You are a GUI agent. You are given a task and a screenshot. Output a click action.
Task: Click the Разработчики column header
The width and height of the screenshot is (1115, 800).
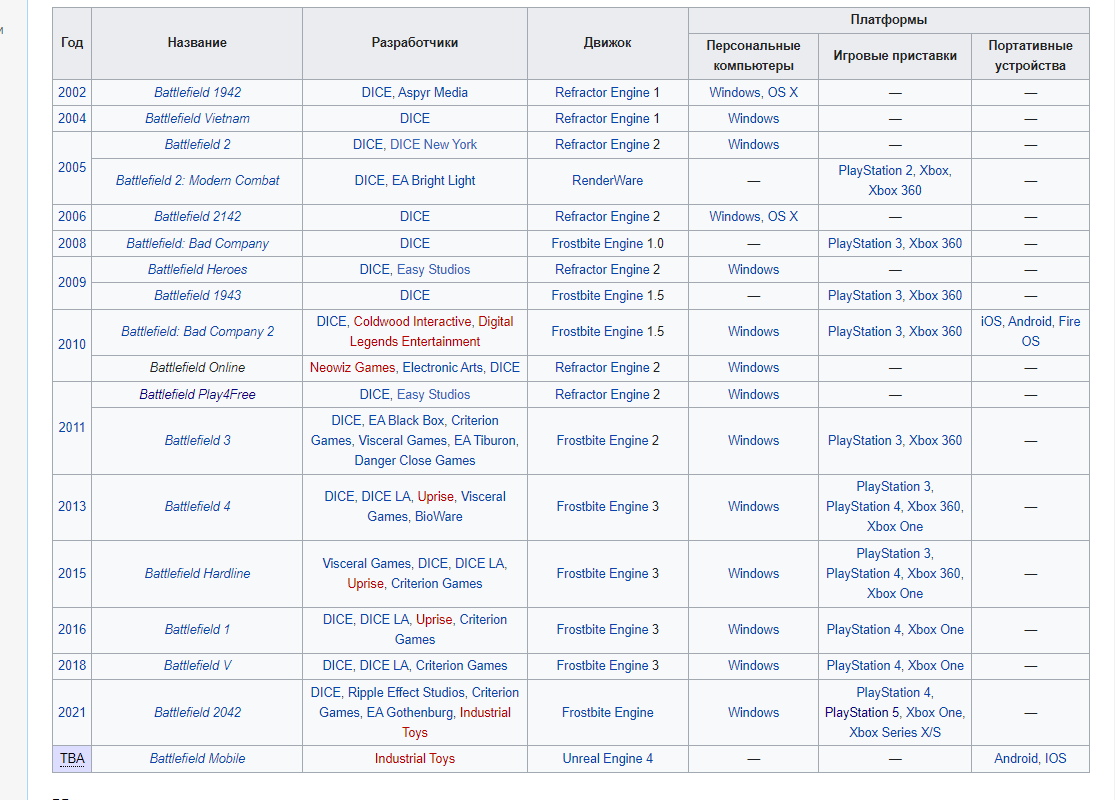pyautogui.click(x=415, y=43)
